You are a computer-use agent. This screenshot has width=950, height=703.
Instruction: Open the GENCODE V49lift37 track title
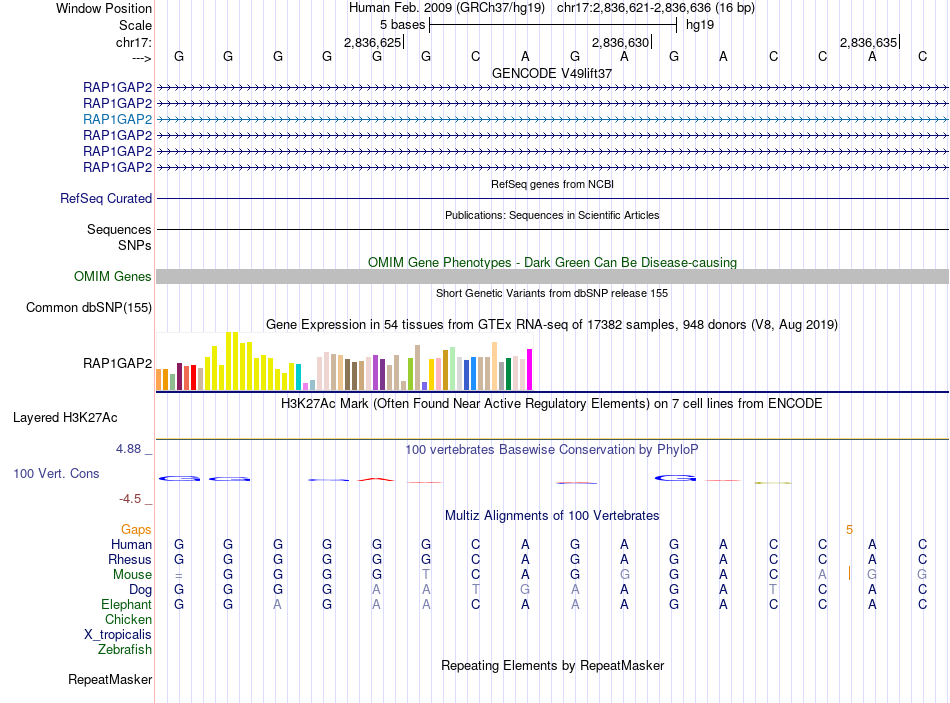(x=552, y=73)
